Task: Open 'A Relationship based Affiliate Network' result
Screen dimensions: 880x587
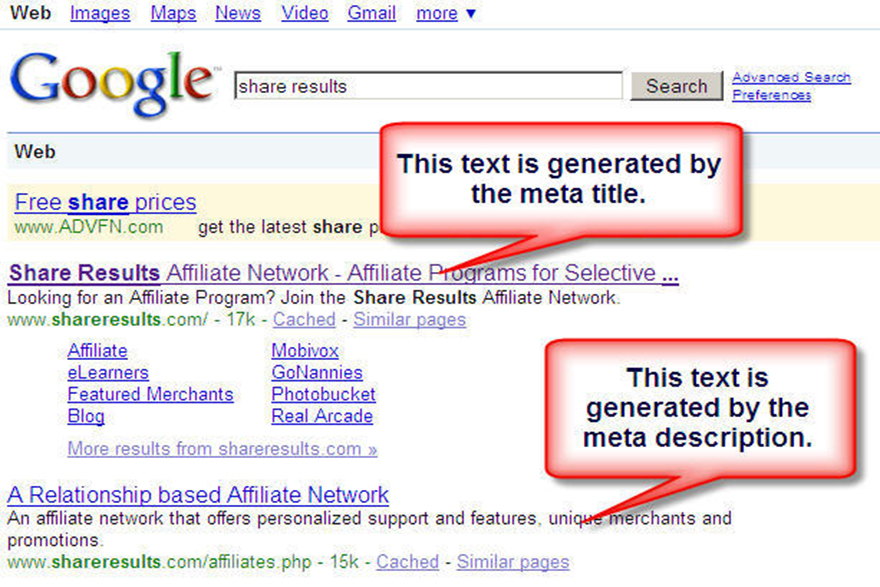Action: (198, 495)
